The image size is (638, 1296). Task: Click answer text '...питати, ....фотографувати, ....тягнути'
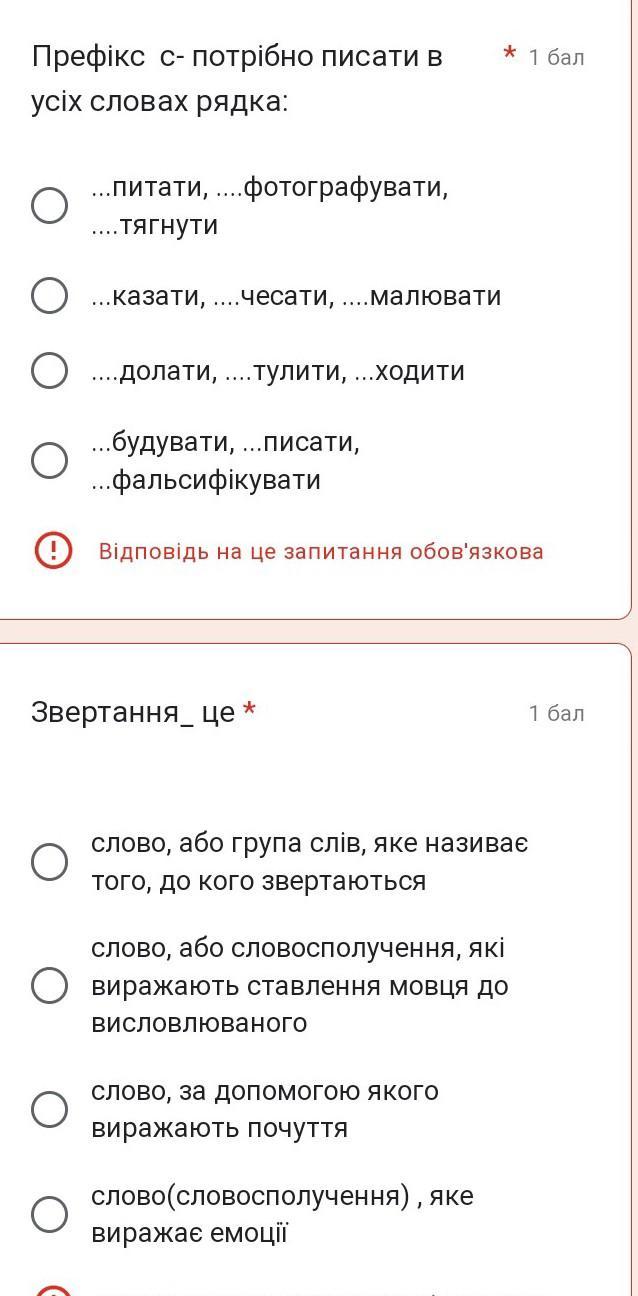[270, 206]
